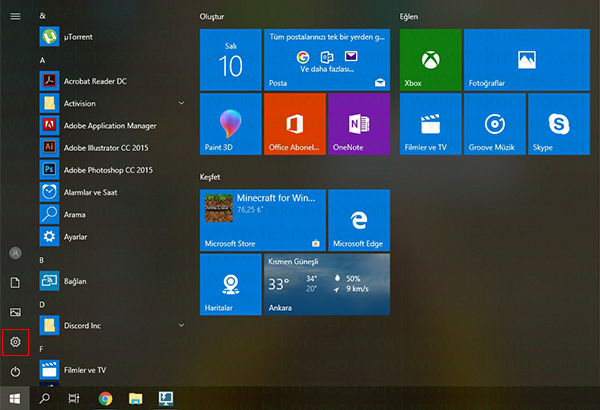
Task: Open the Office Abonel... tile
Action: tap(295, 124)
